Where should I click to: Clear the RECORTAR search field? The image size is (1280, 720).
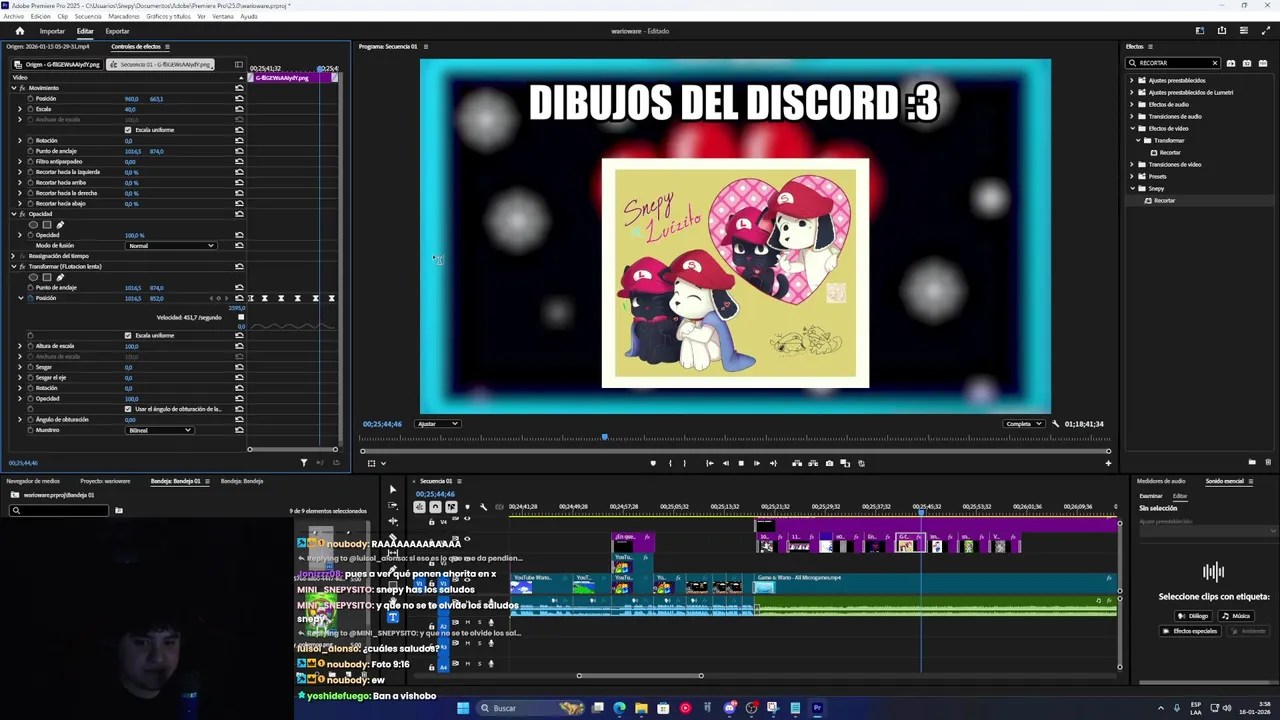[x=1215, y=63]
